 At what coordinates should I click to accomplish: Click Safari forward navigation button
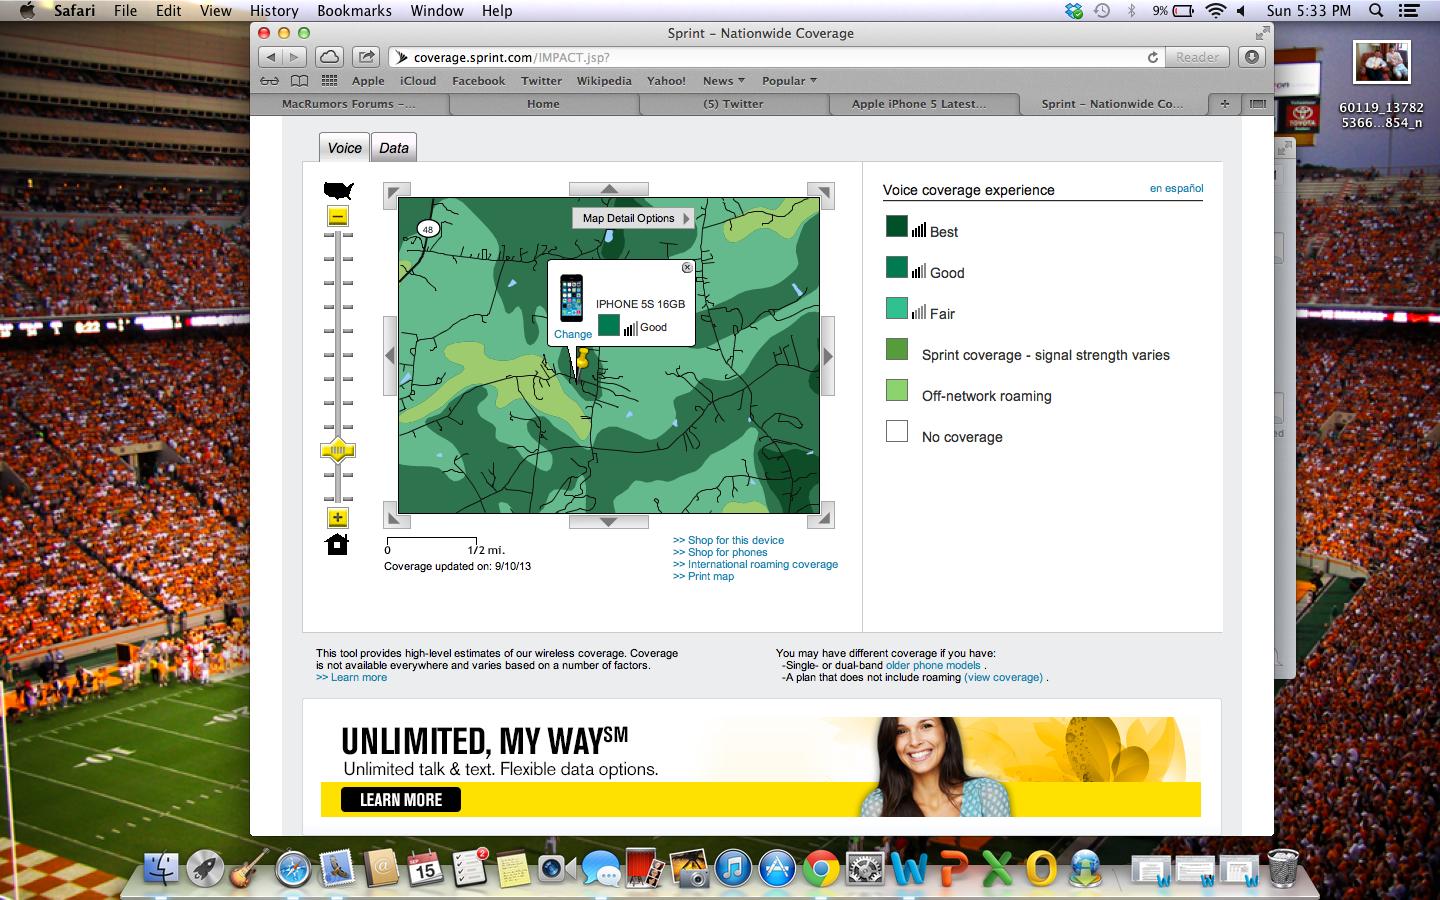295,57
